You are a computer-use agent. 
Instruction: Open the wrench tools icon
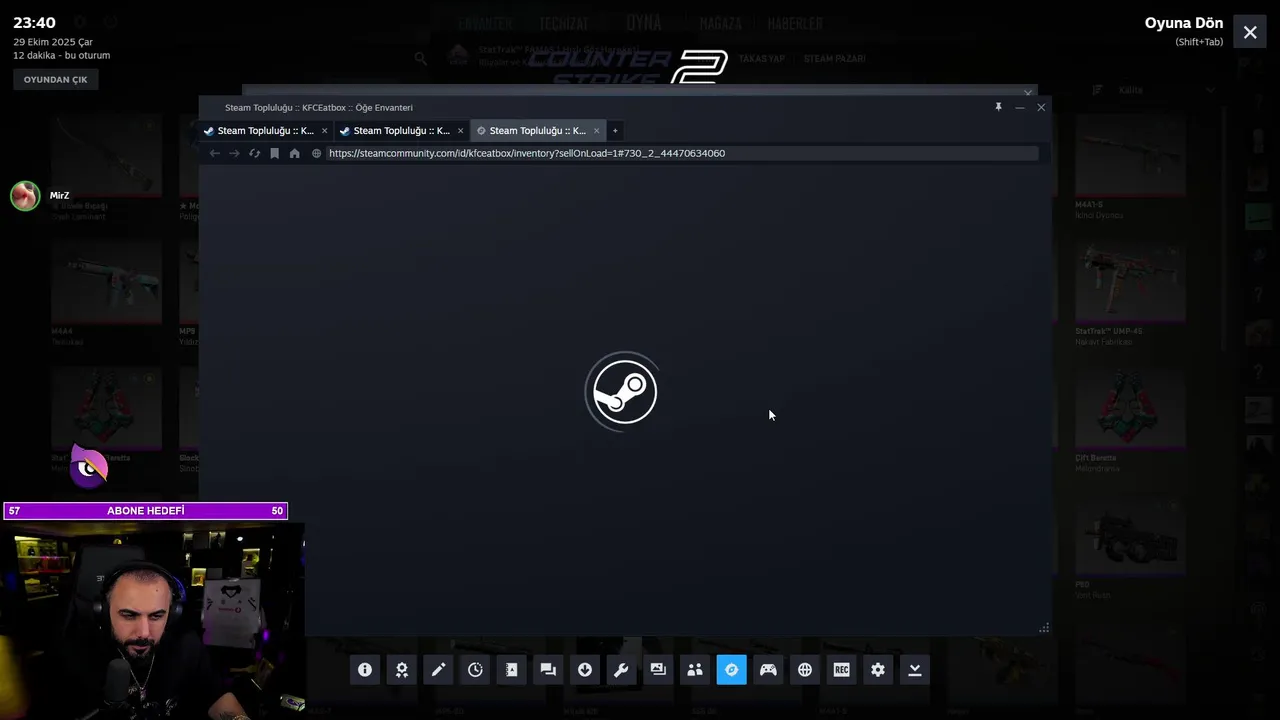pos(621,670)
